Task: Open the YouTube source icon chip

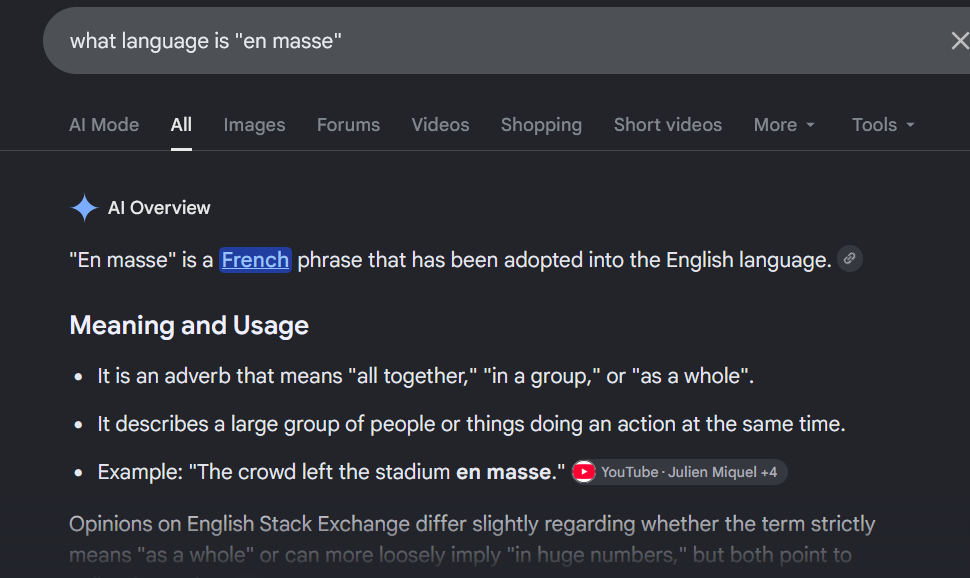Action: 583,472
